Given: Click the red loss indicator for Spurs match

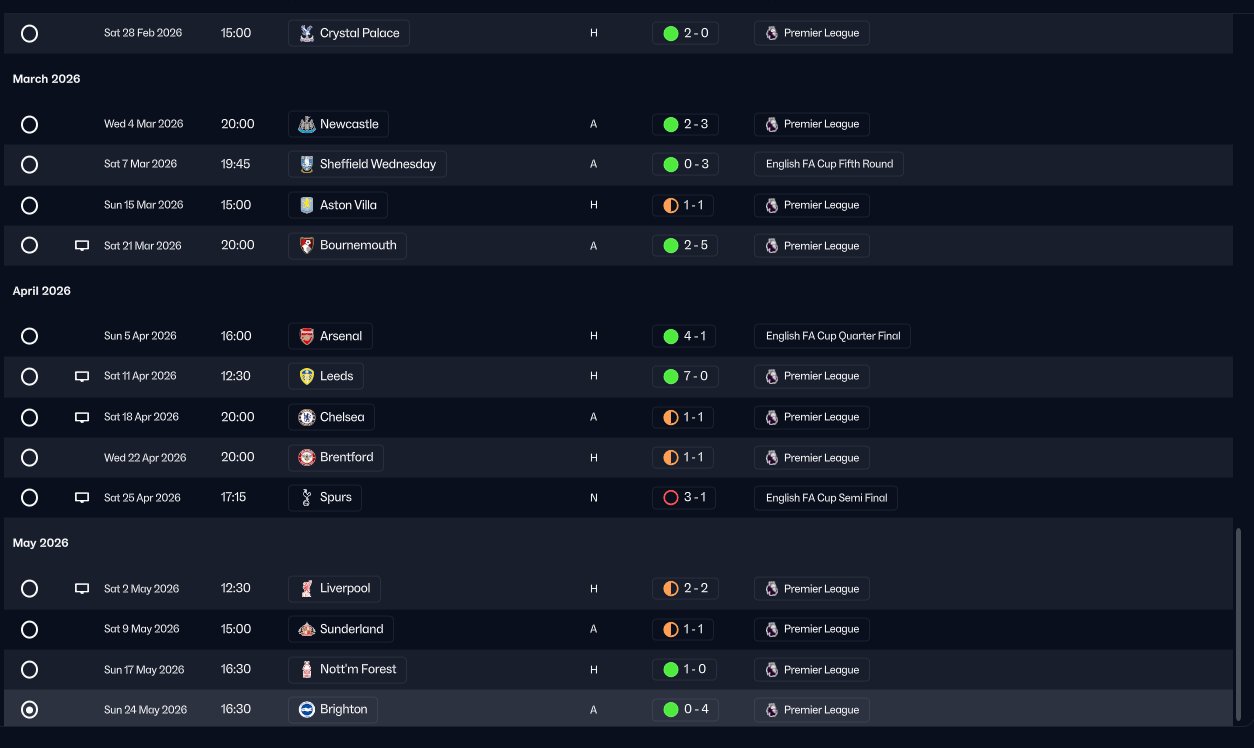Looking at the screenshot, I should click(671, 498).
